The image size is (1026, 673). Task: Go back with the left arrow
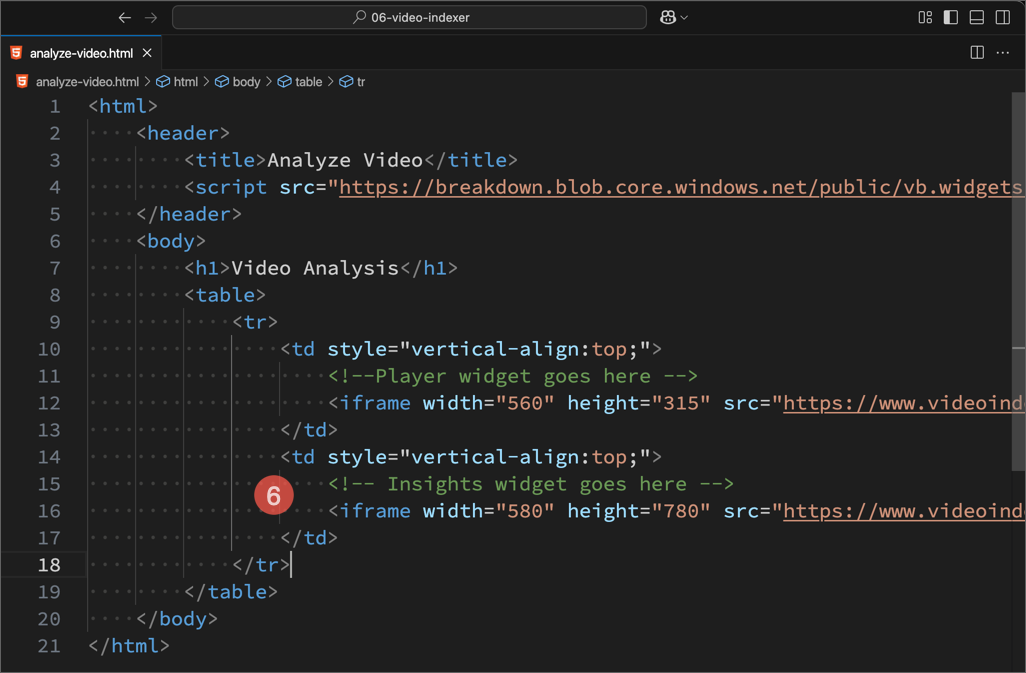click(124, 18)
